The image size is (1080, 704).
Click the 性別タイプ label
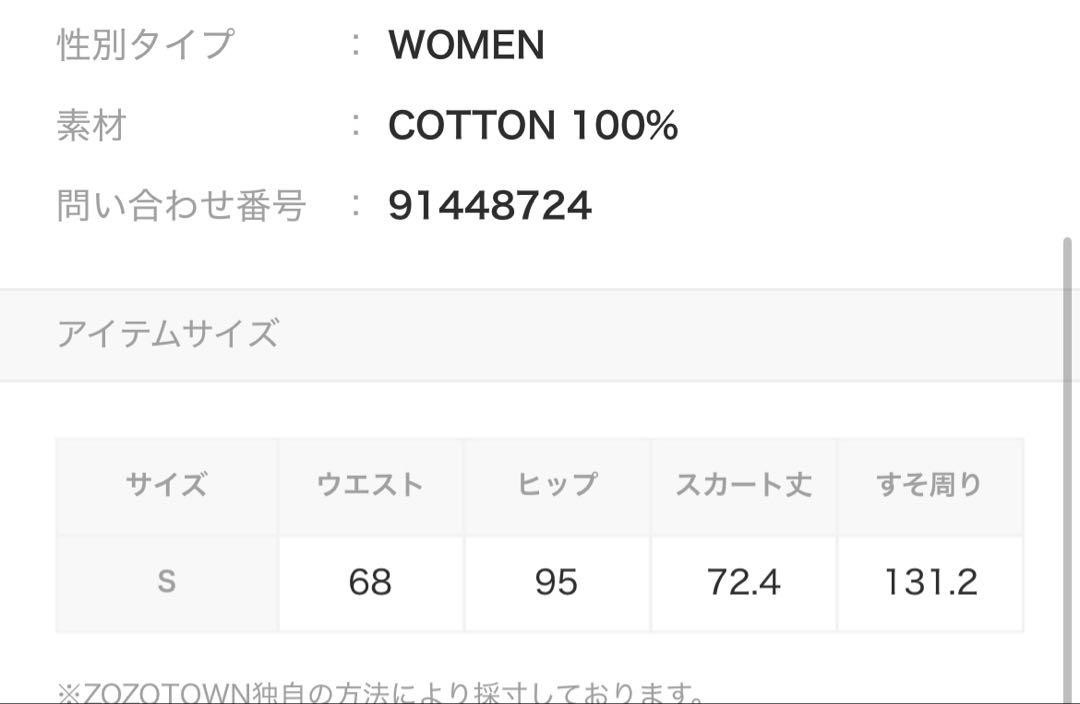pyautogui.click(x=146, y=45)
